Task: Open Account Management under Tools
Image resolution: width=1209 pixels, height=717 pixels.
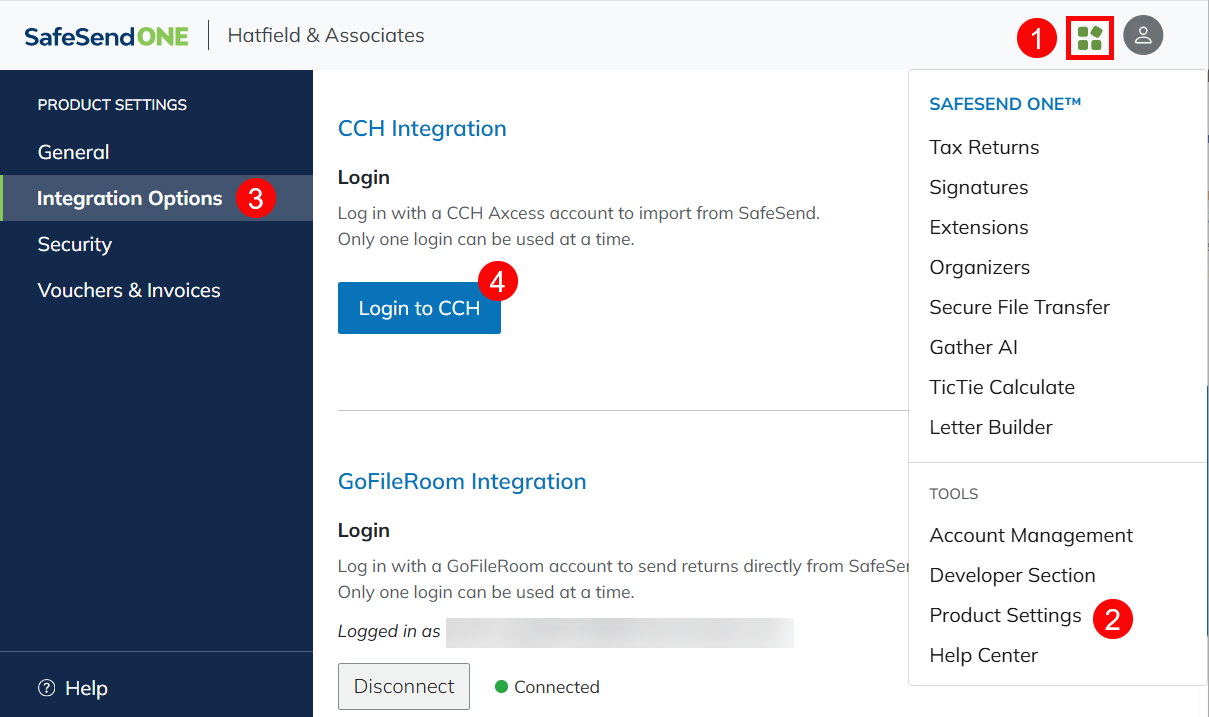Action: point(1031,535)
